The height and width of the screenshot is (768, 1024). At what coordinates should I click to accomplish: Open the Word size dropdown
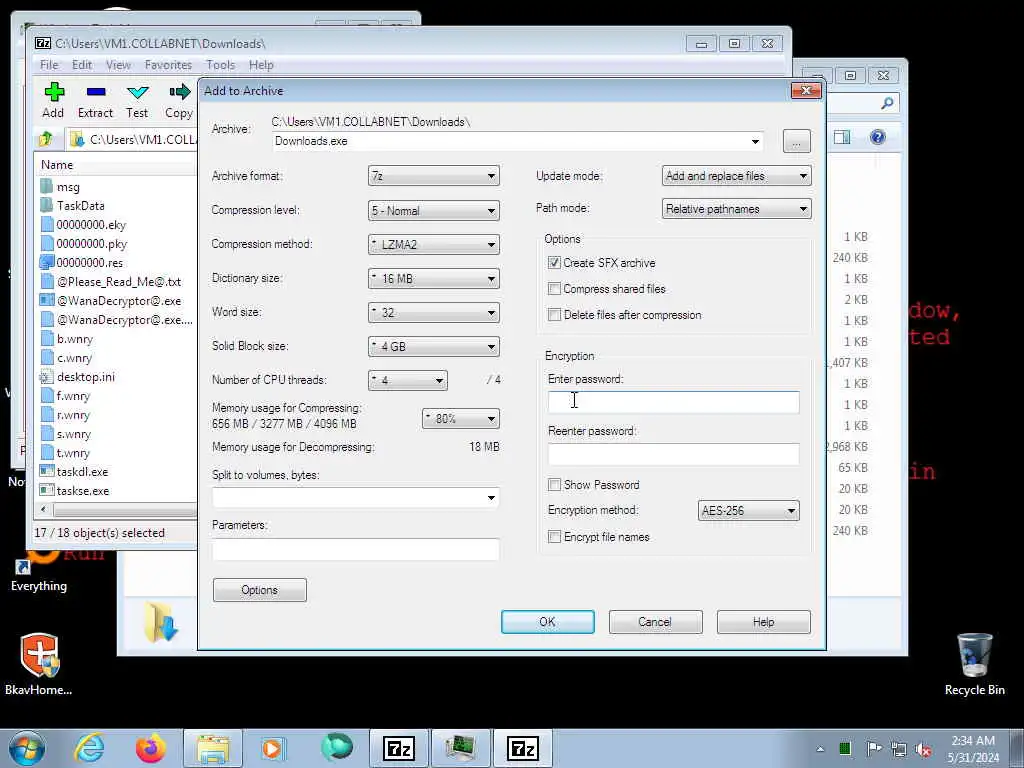click(434, 312)
